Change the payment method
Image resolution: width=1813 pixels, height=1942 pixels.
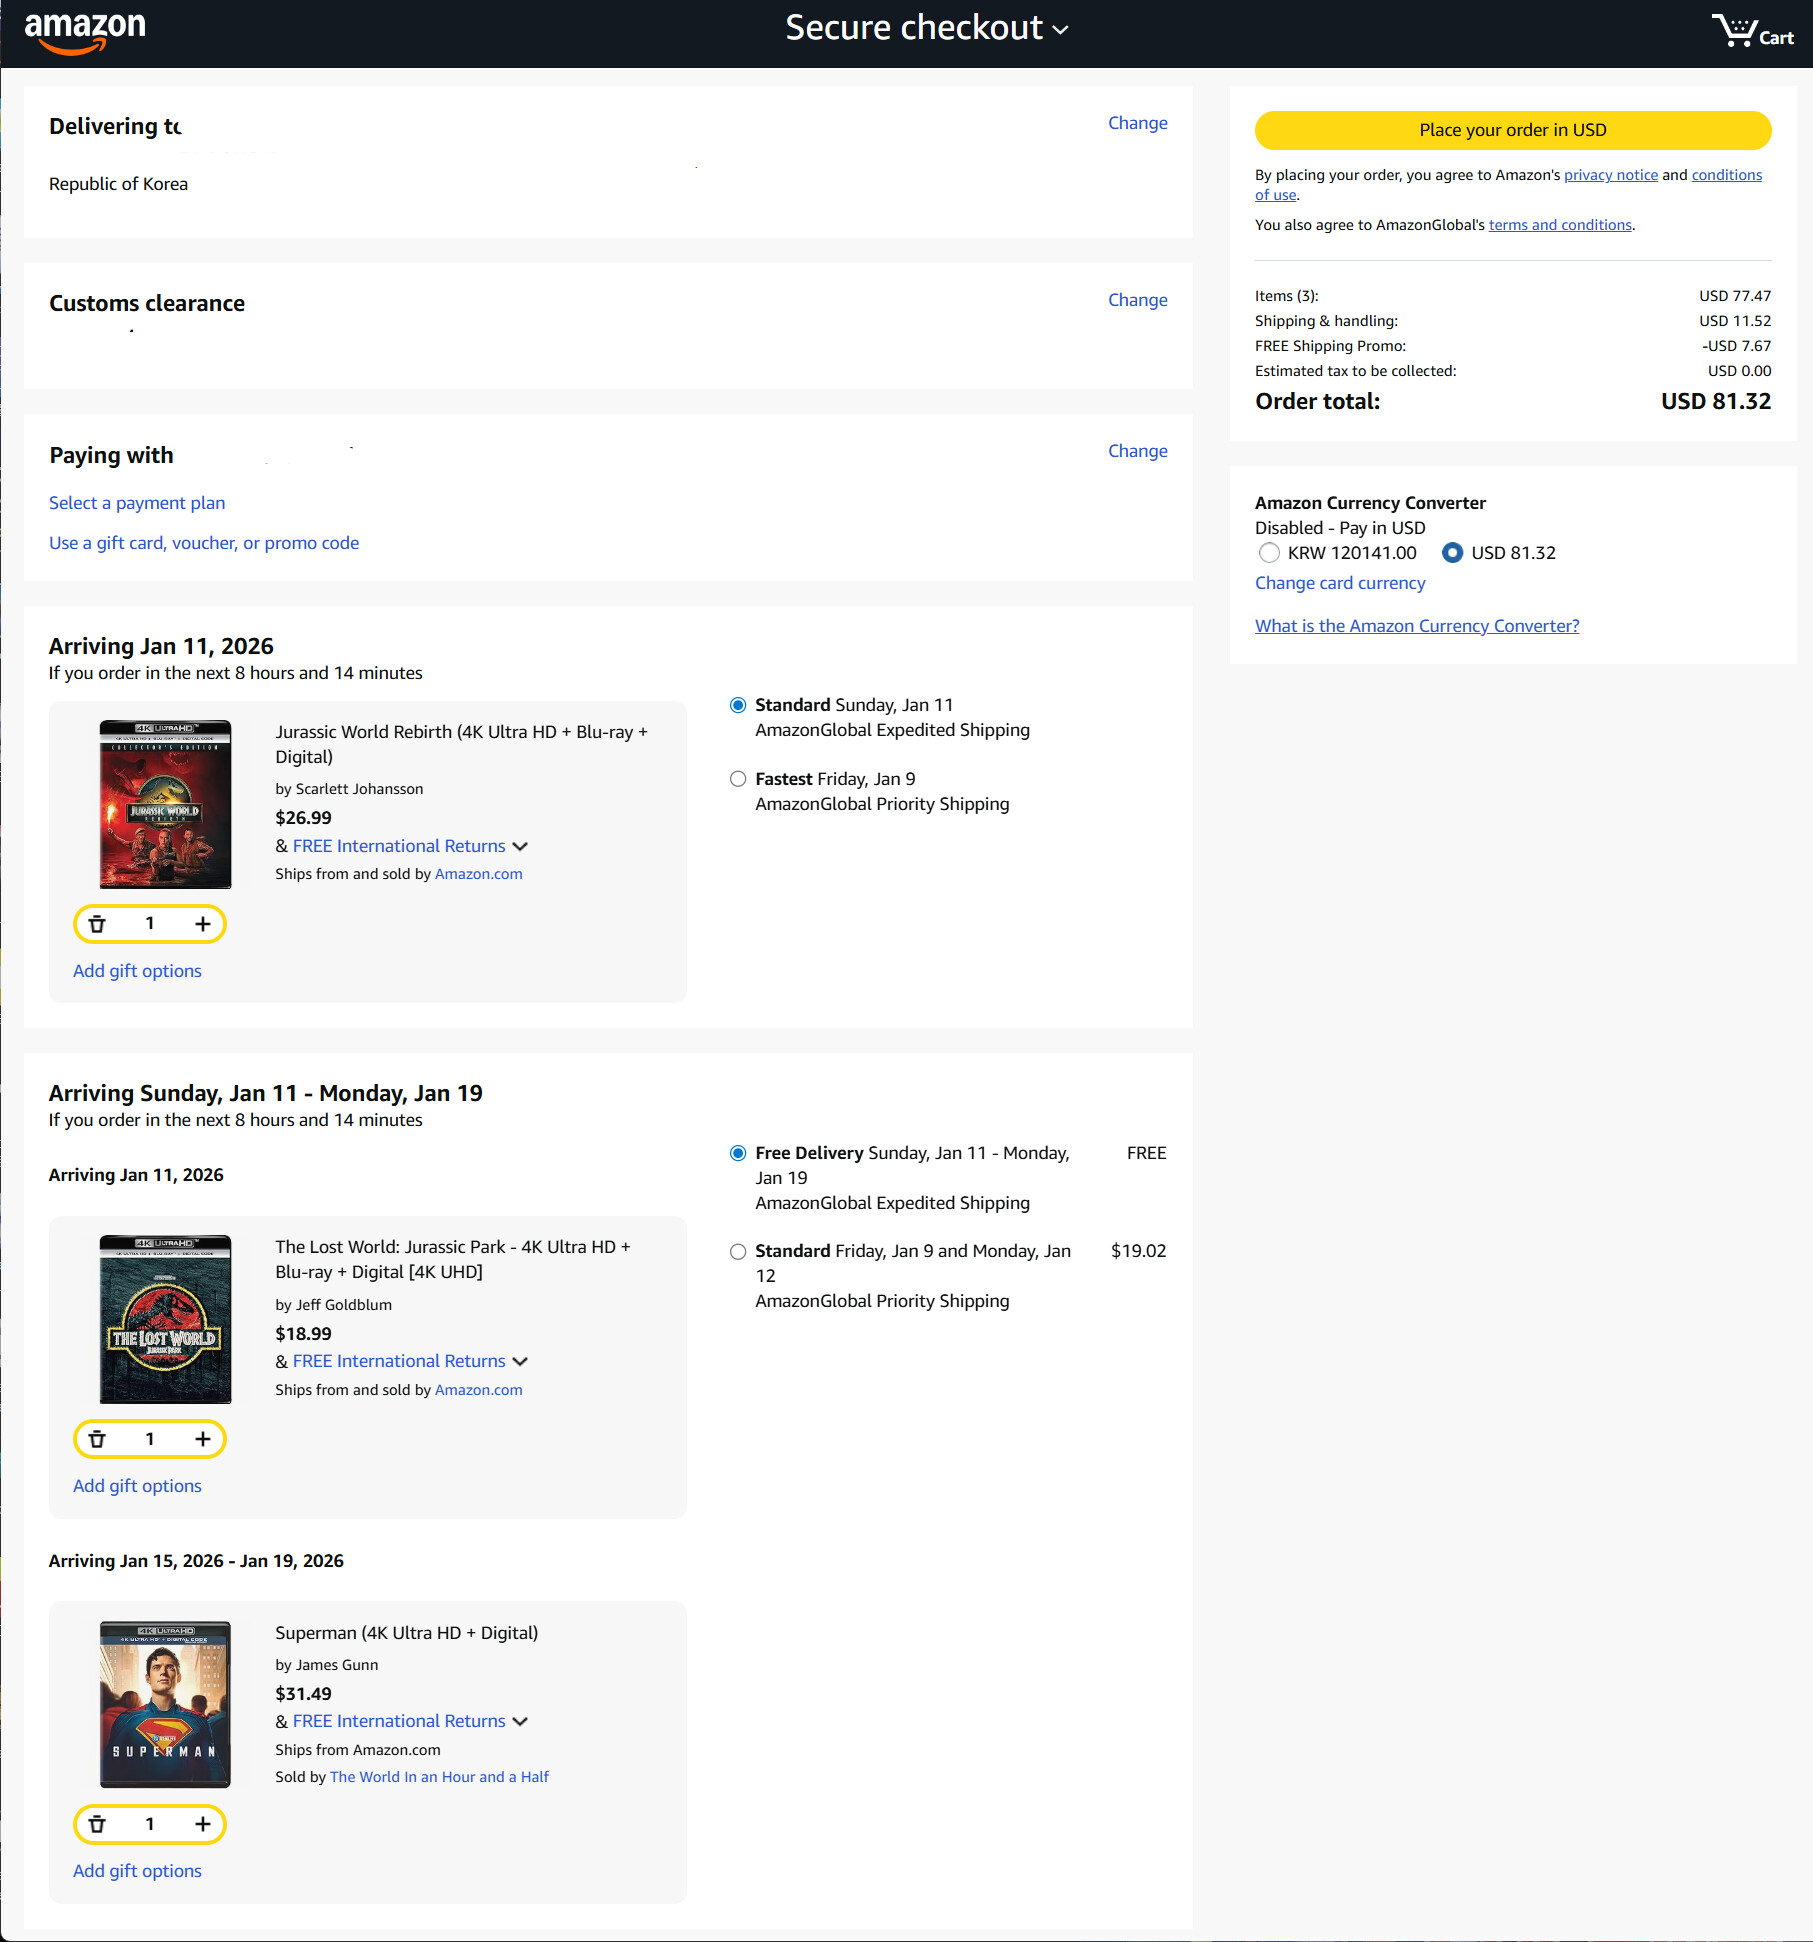(x=1137, y=451)
